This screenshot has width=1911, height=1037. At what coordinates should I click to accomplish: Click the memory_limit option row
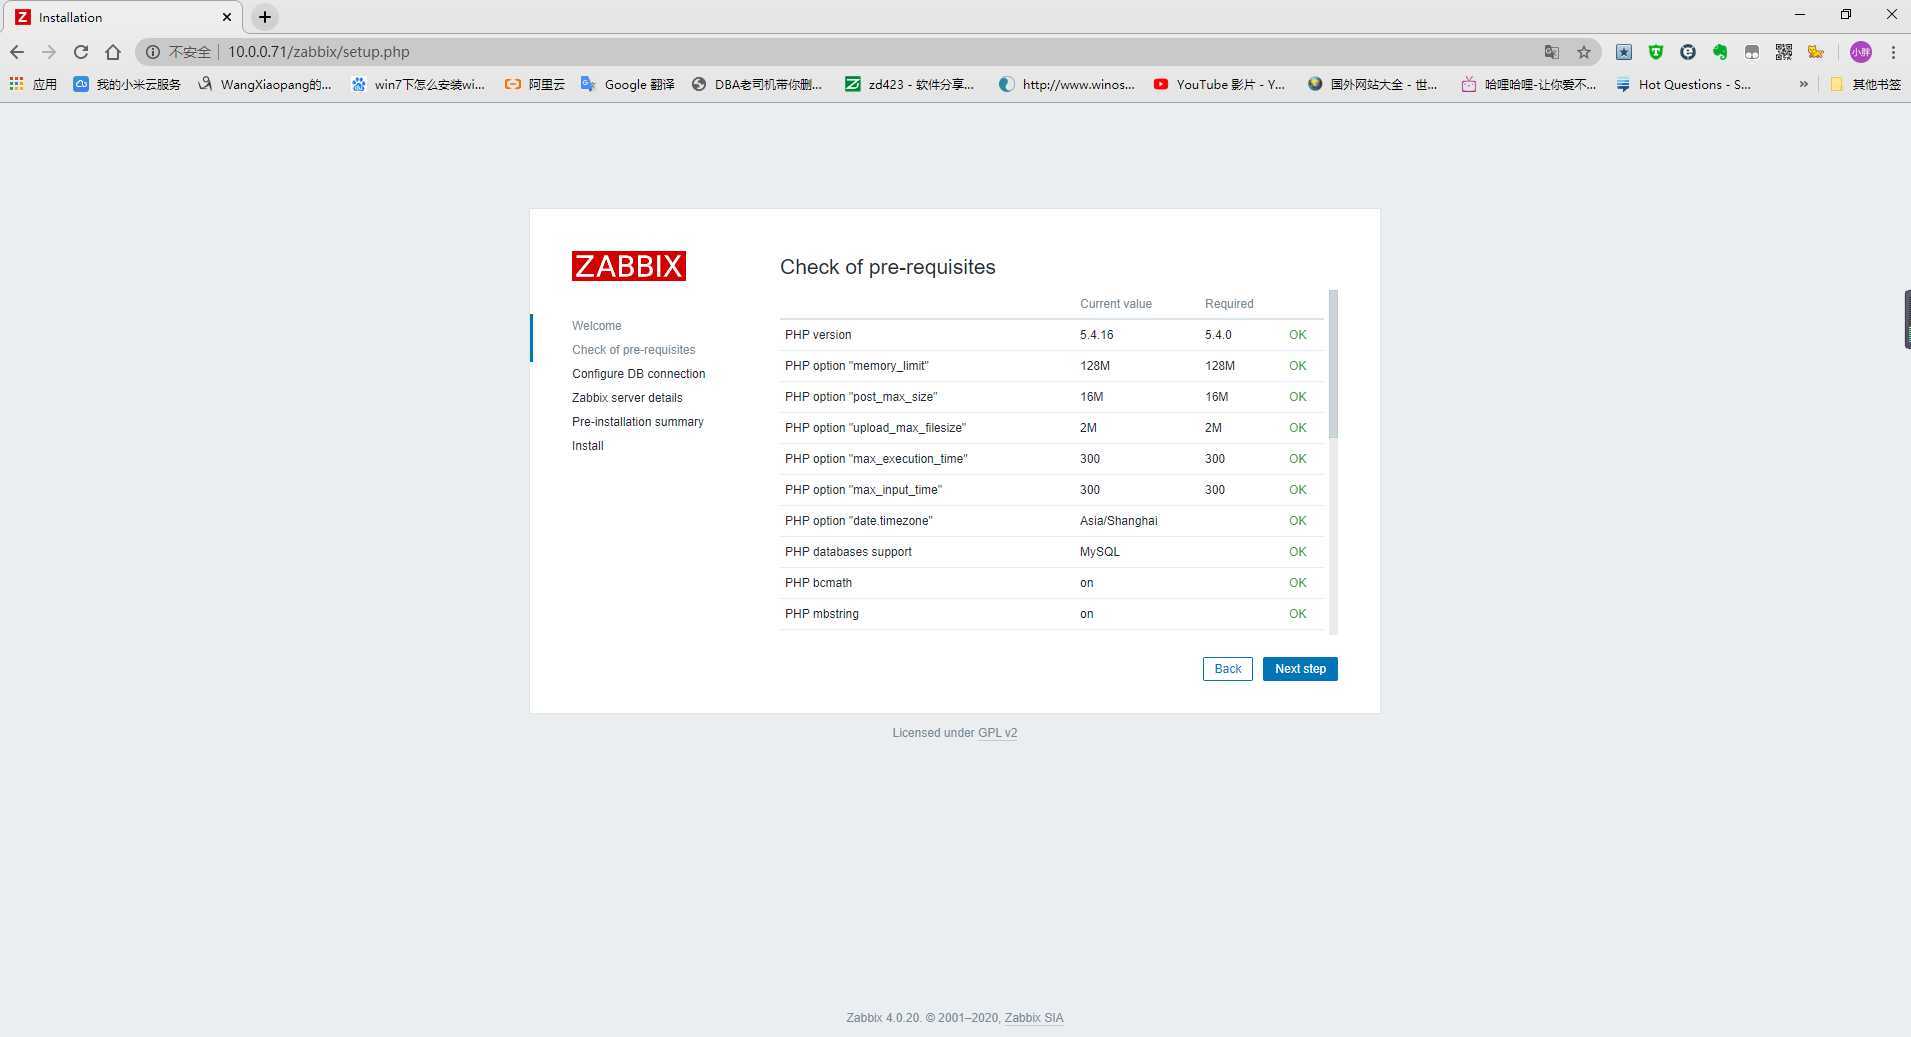[1052, 366]
